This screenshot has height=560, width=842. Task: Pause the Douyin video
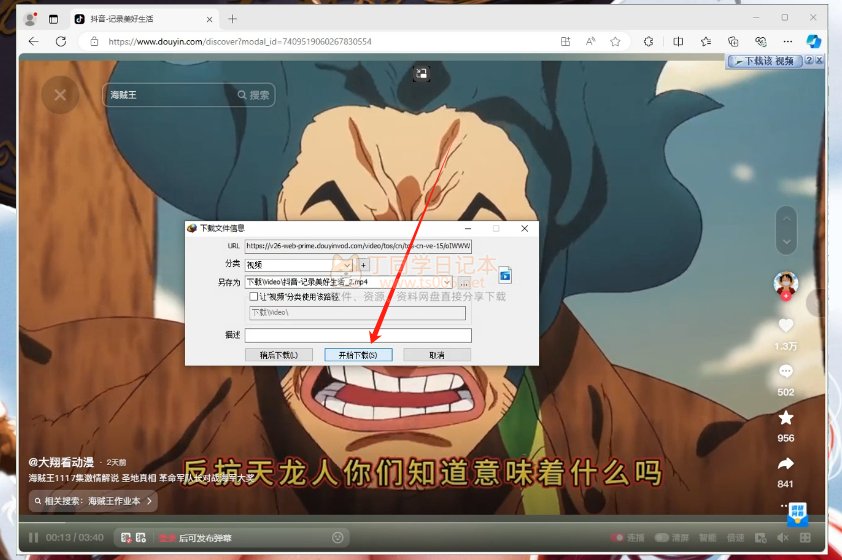pyautogui.click(x=33, y=537)
